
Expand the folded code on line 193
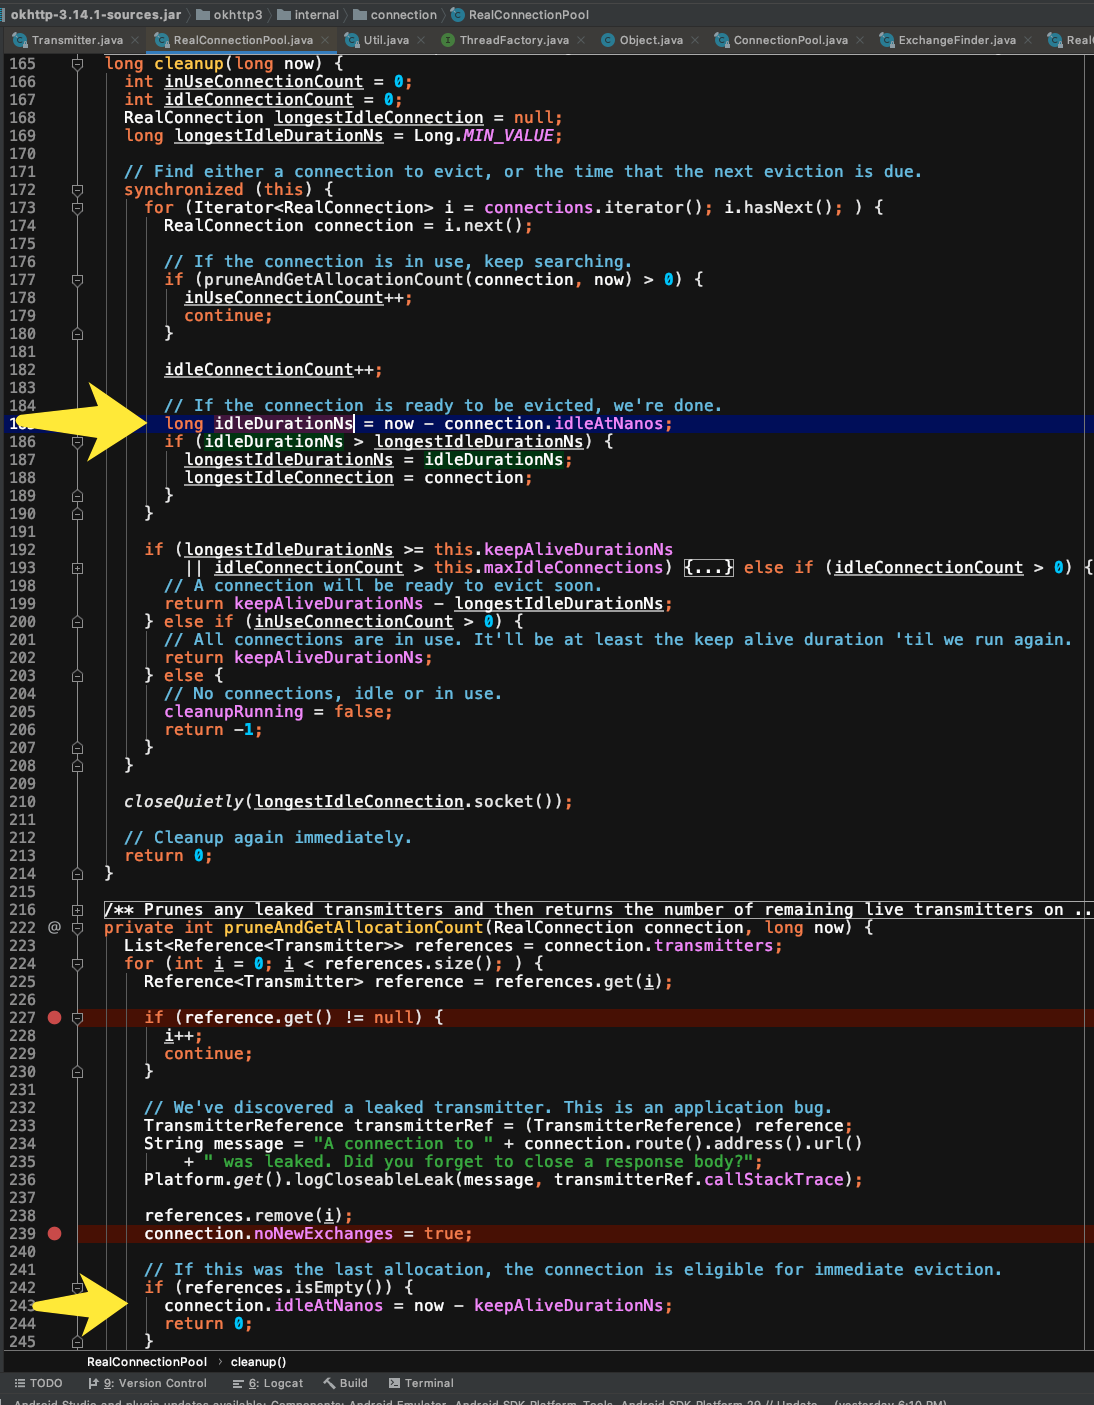pyautogui.click(x=710, y=567)
